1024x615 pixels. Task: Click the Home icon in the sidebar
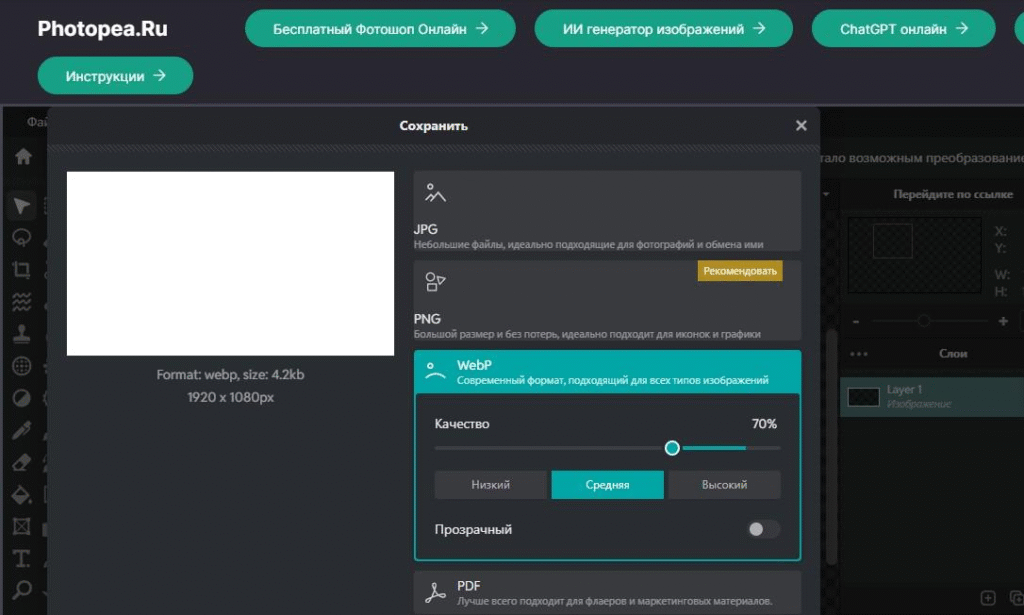[22, 157]
